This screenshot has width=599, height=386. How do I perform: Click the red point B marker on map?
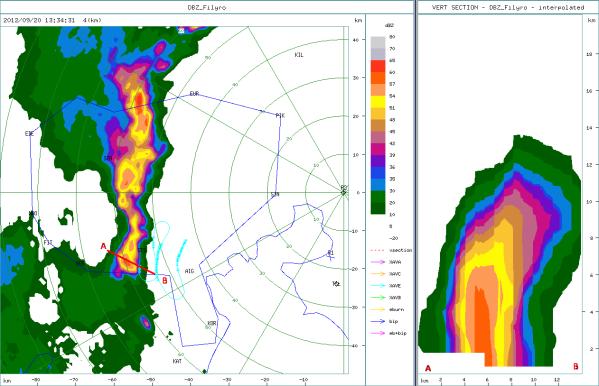click(165, 281)
